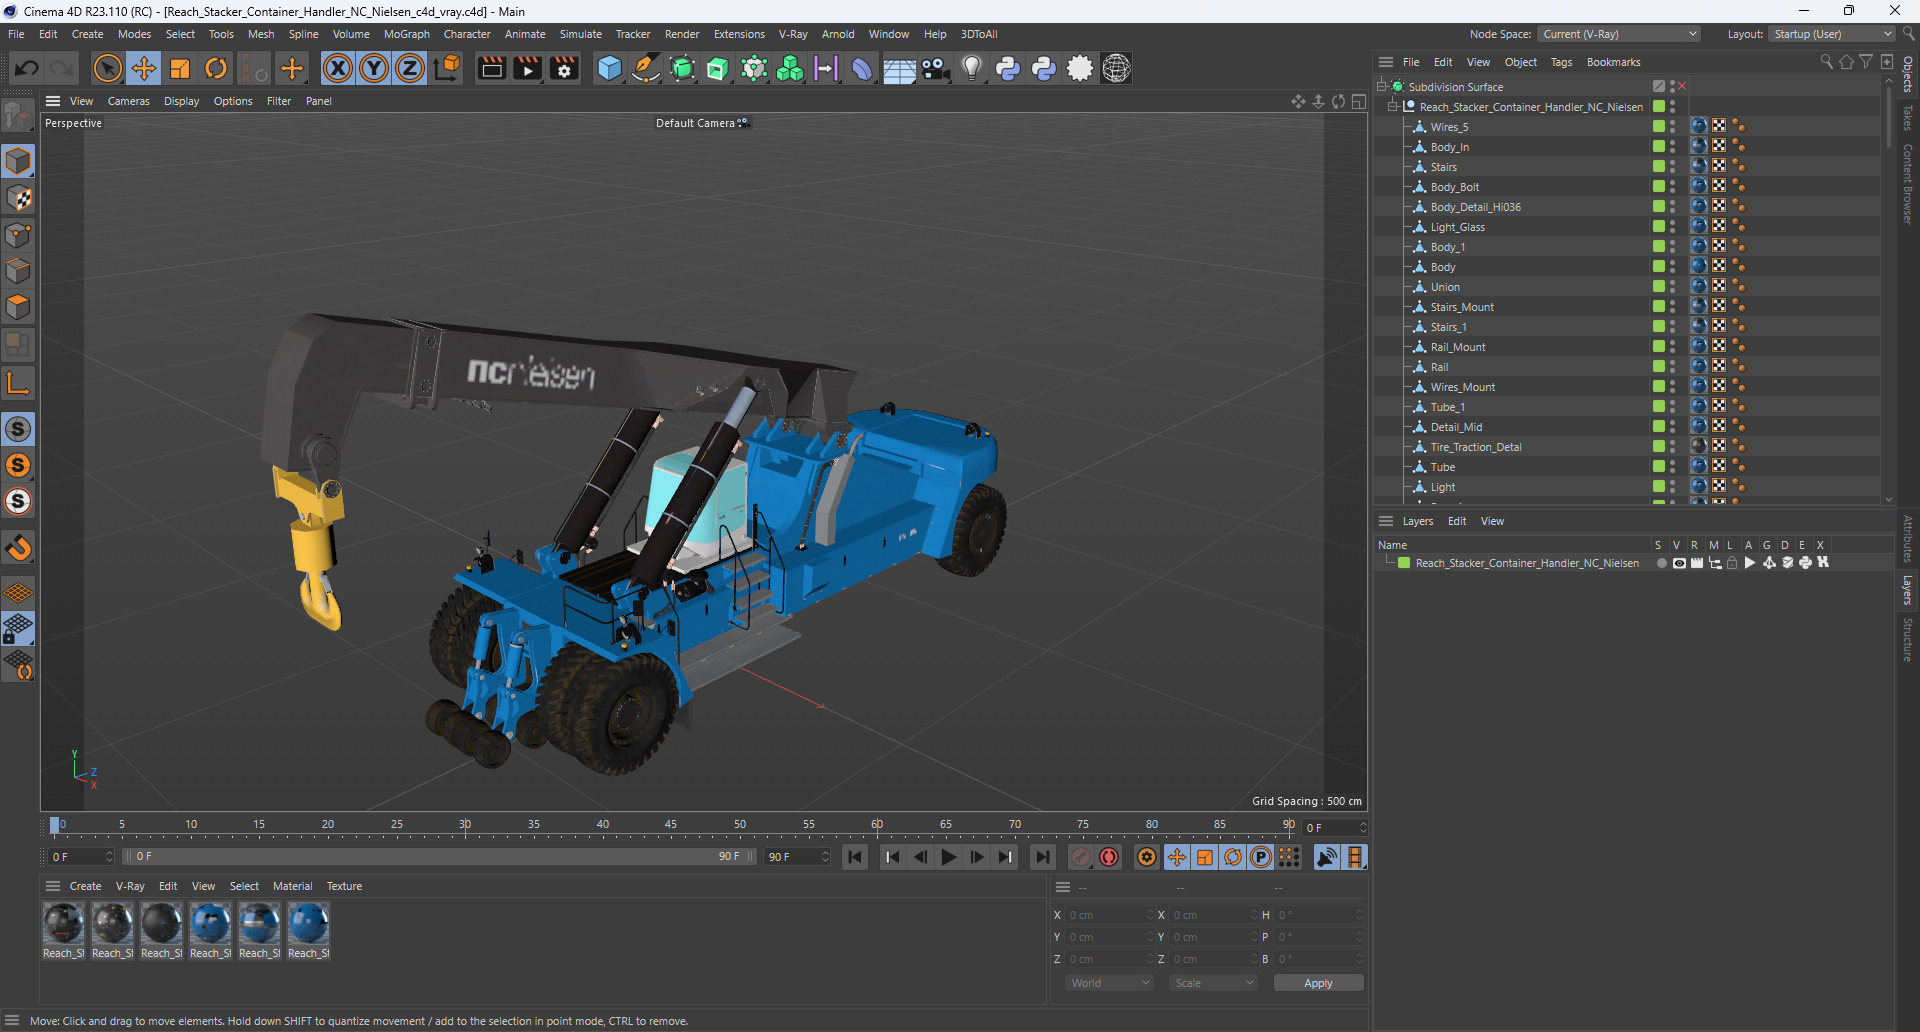
Task: Toggle Z axis lock
Action: [x=410, y=68]
